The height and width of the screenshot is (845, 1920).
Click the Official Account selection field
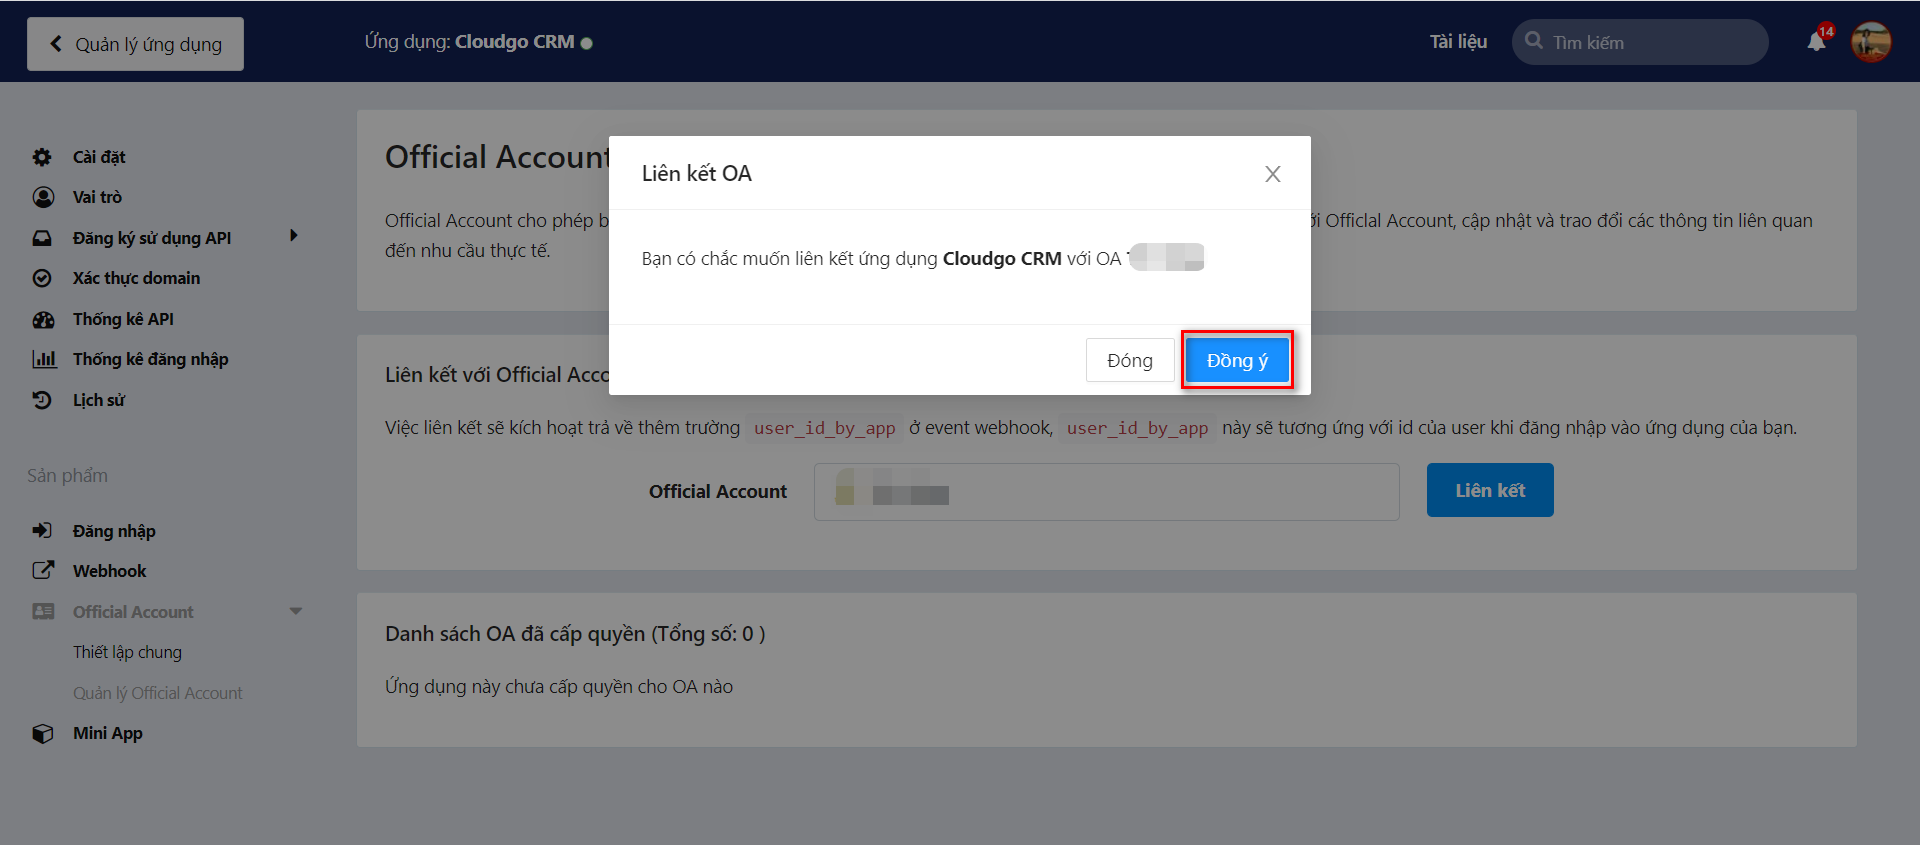(x=1106, y=492)
